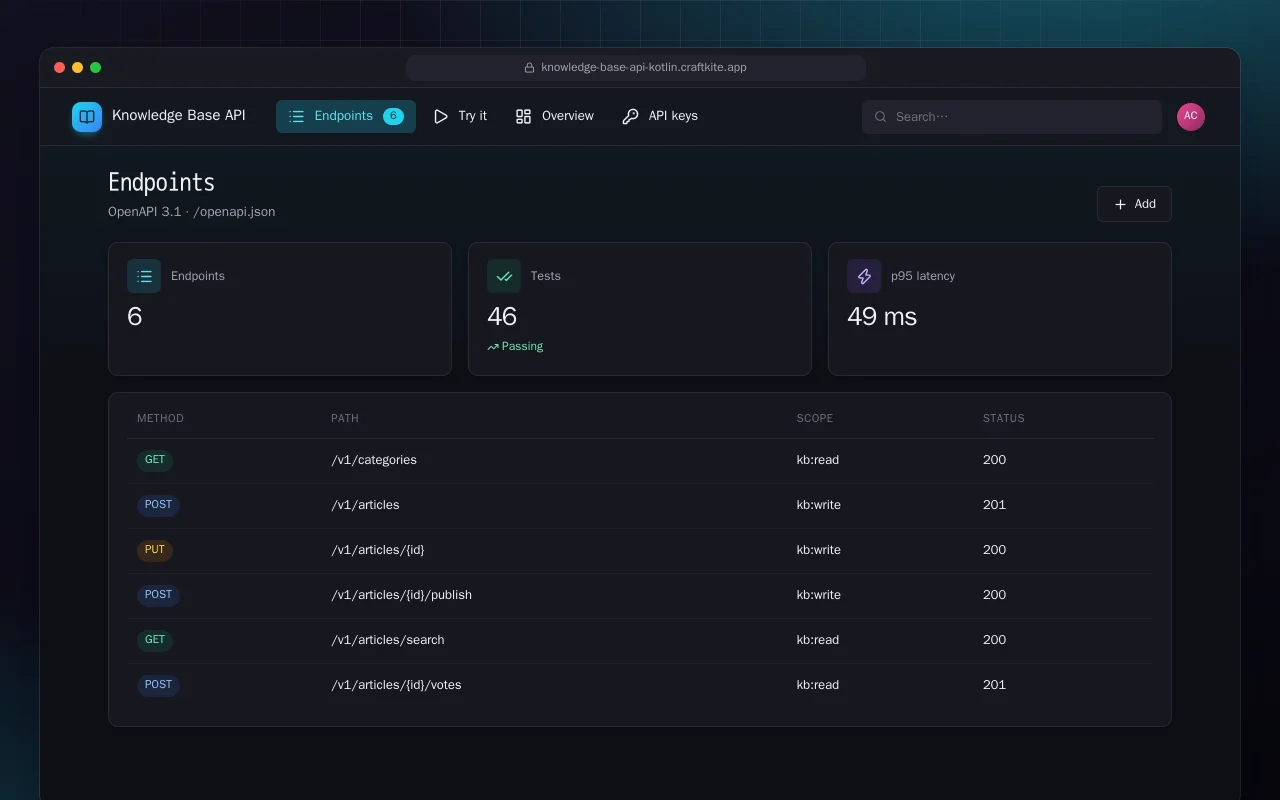Click the Tests double-check icon
1280x800 pixels.
504,276
